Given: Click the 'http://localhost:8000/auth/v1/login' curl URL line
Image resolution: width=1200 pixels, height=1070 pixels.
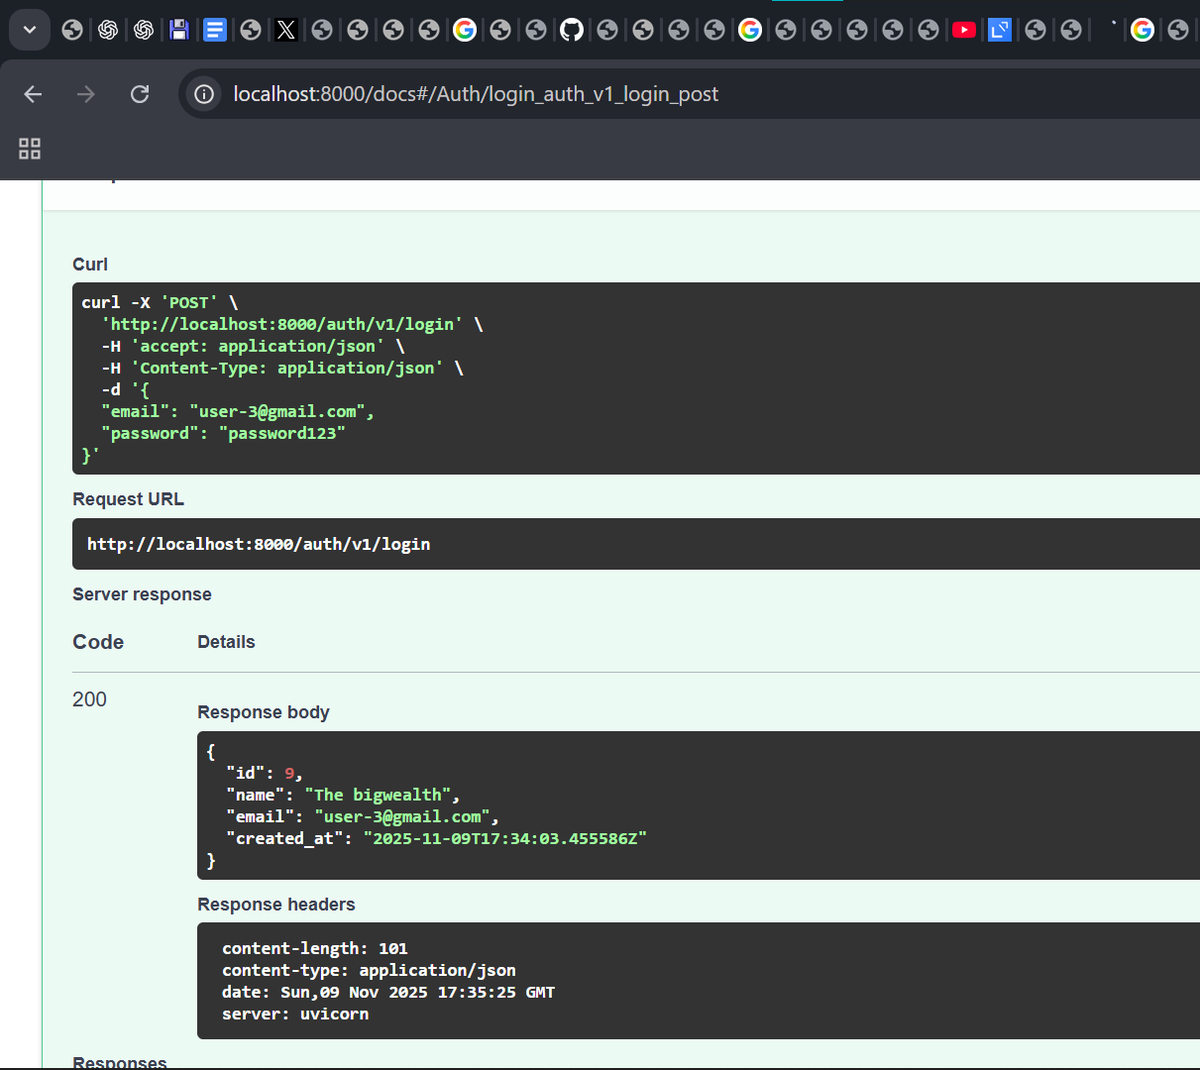Looking at the screenshot, I should pyautogui.click(x=292, y=324).
